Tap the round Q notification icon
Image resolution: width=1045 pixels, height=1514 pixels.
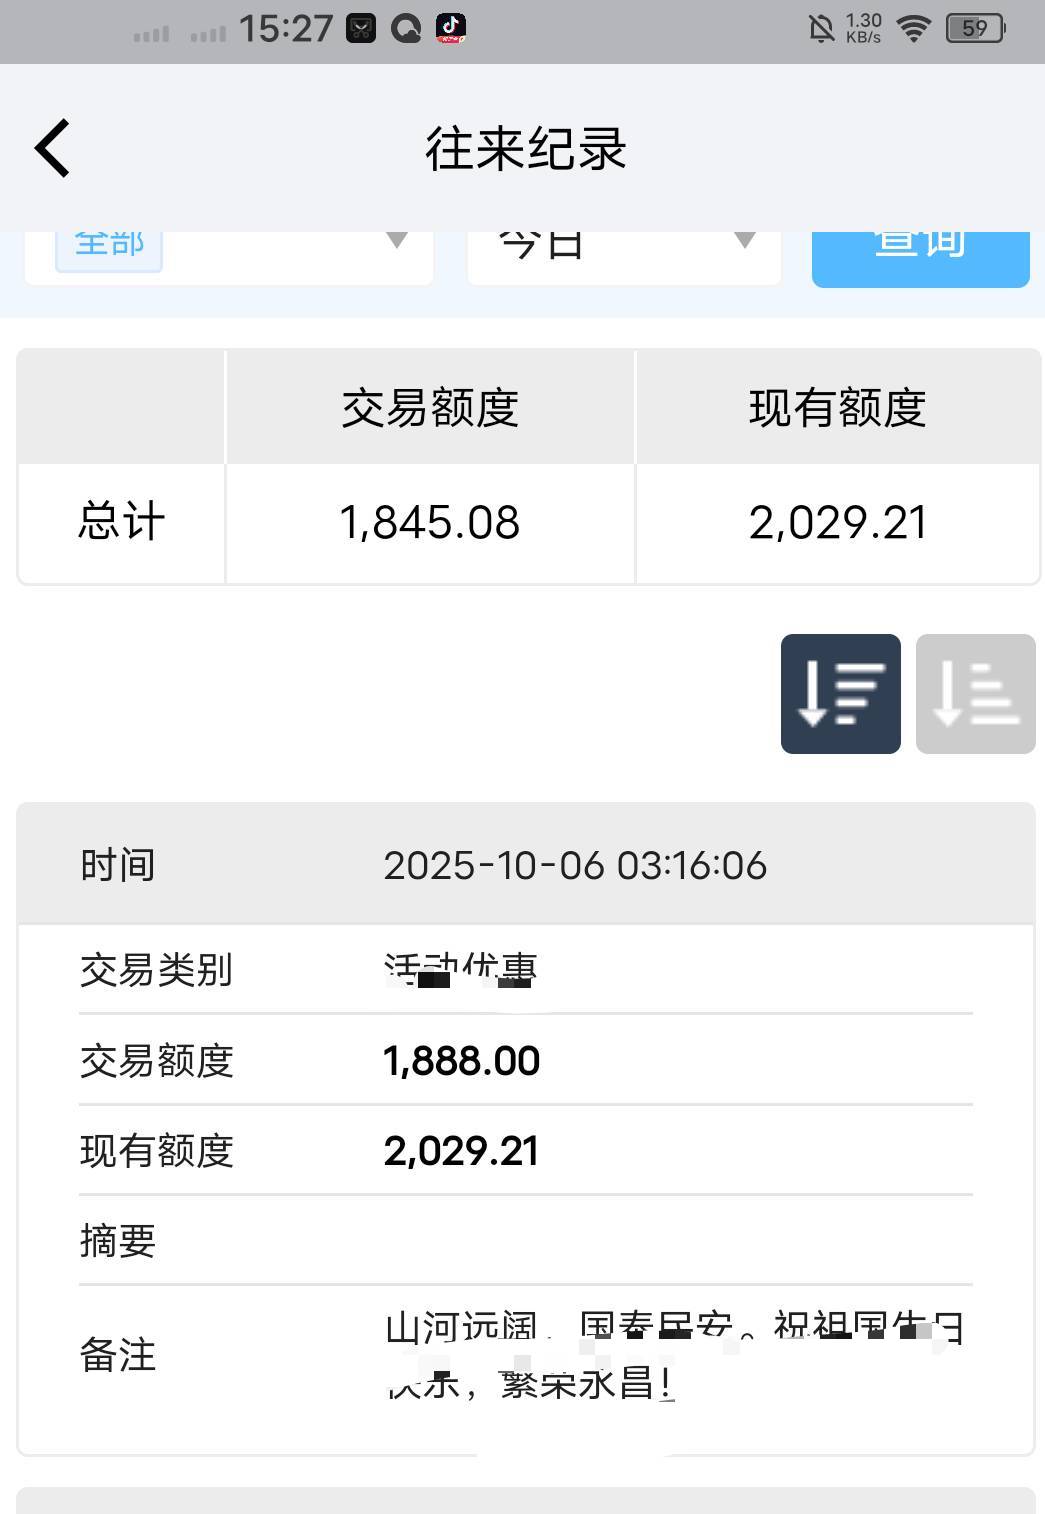tap(406, 28)
